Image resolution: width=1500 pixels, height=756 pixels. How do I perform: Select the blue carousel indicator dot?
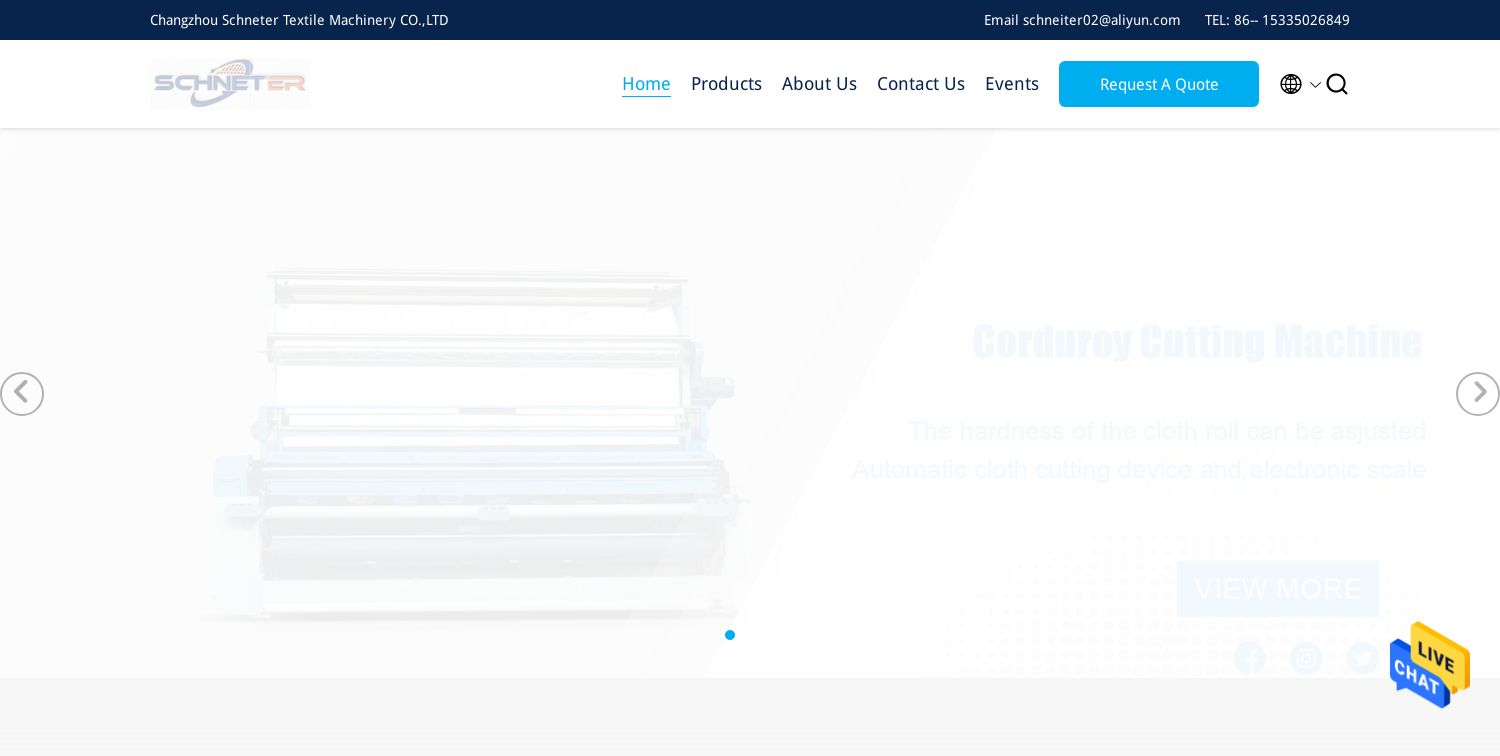click(730, 635)
